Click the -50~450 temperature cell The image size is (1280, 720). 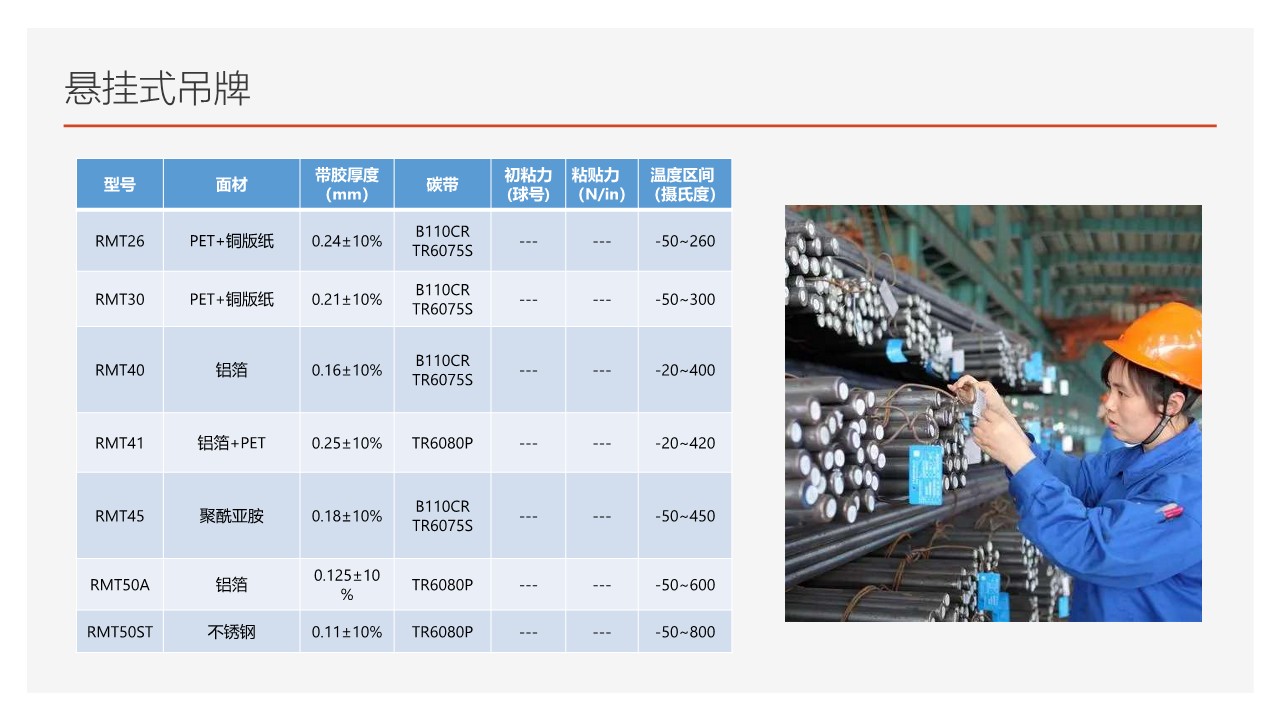point(685,516)
